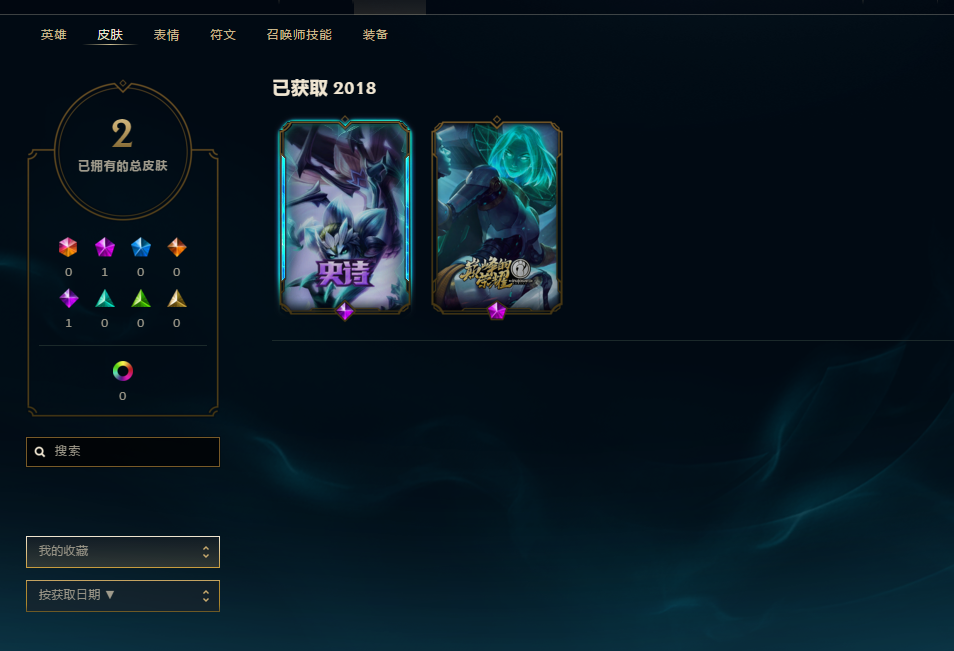Click the rainbow chroma ring icon
The image size is (954, 651).
click(122, 371)
